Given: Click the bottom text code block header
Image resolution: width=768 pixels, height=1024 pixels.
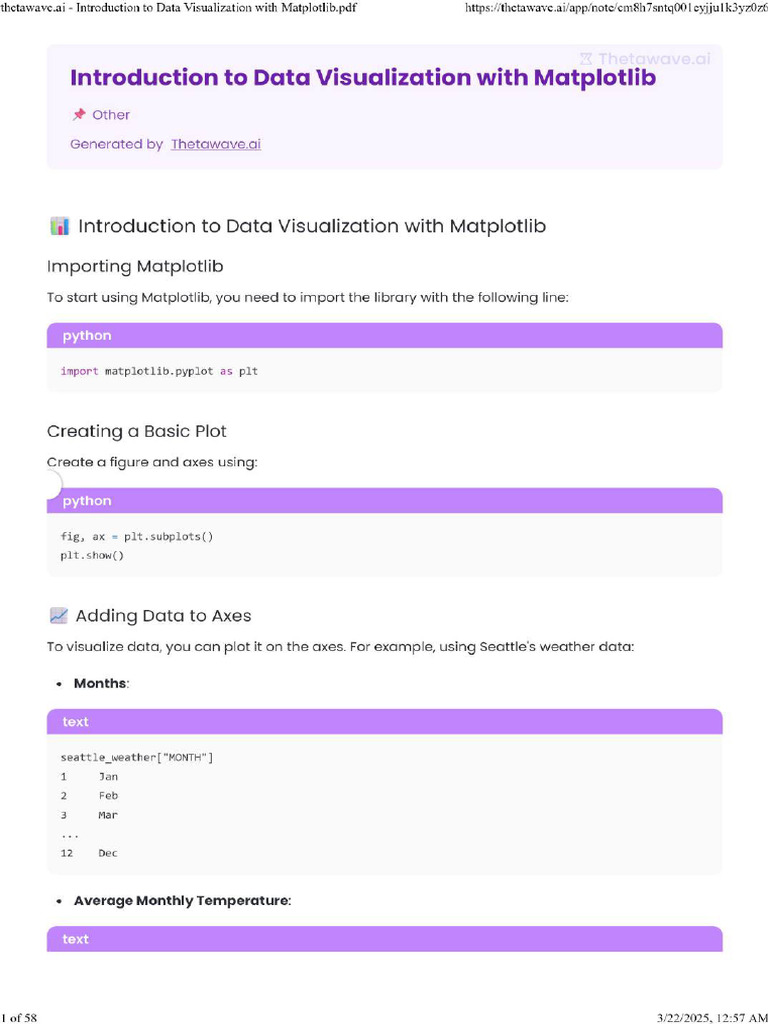Looking at the screenshot, I should coord(384,939).
